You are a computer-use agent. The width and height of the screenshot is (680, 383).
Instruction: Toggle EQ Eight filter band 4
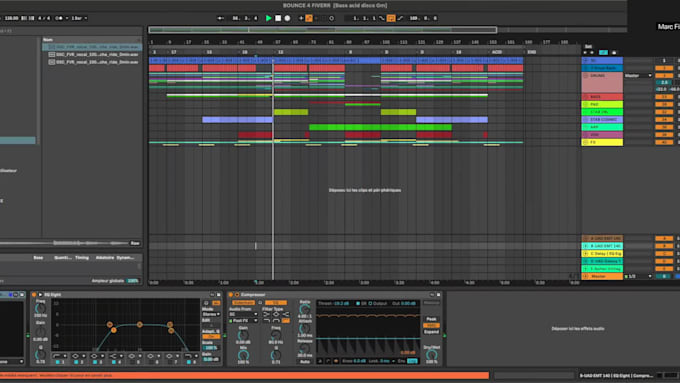click(x=114, y=362)
